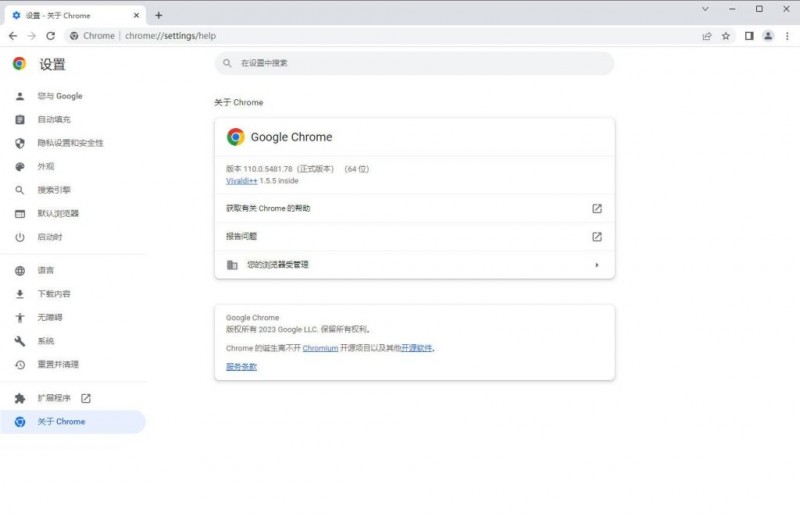Screen dimensions: 800x516
Task: Open the profile avatar icon
Action: tap(768, 35)
